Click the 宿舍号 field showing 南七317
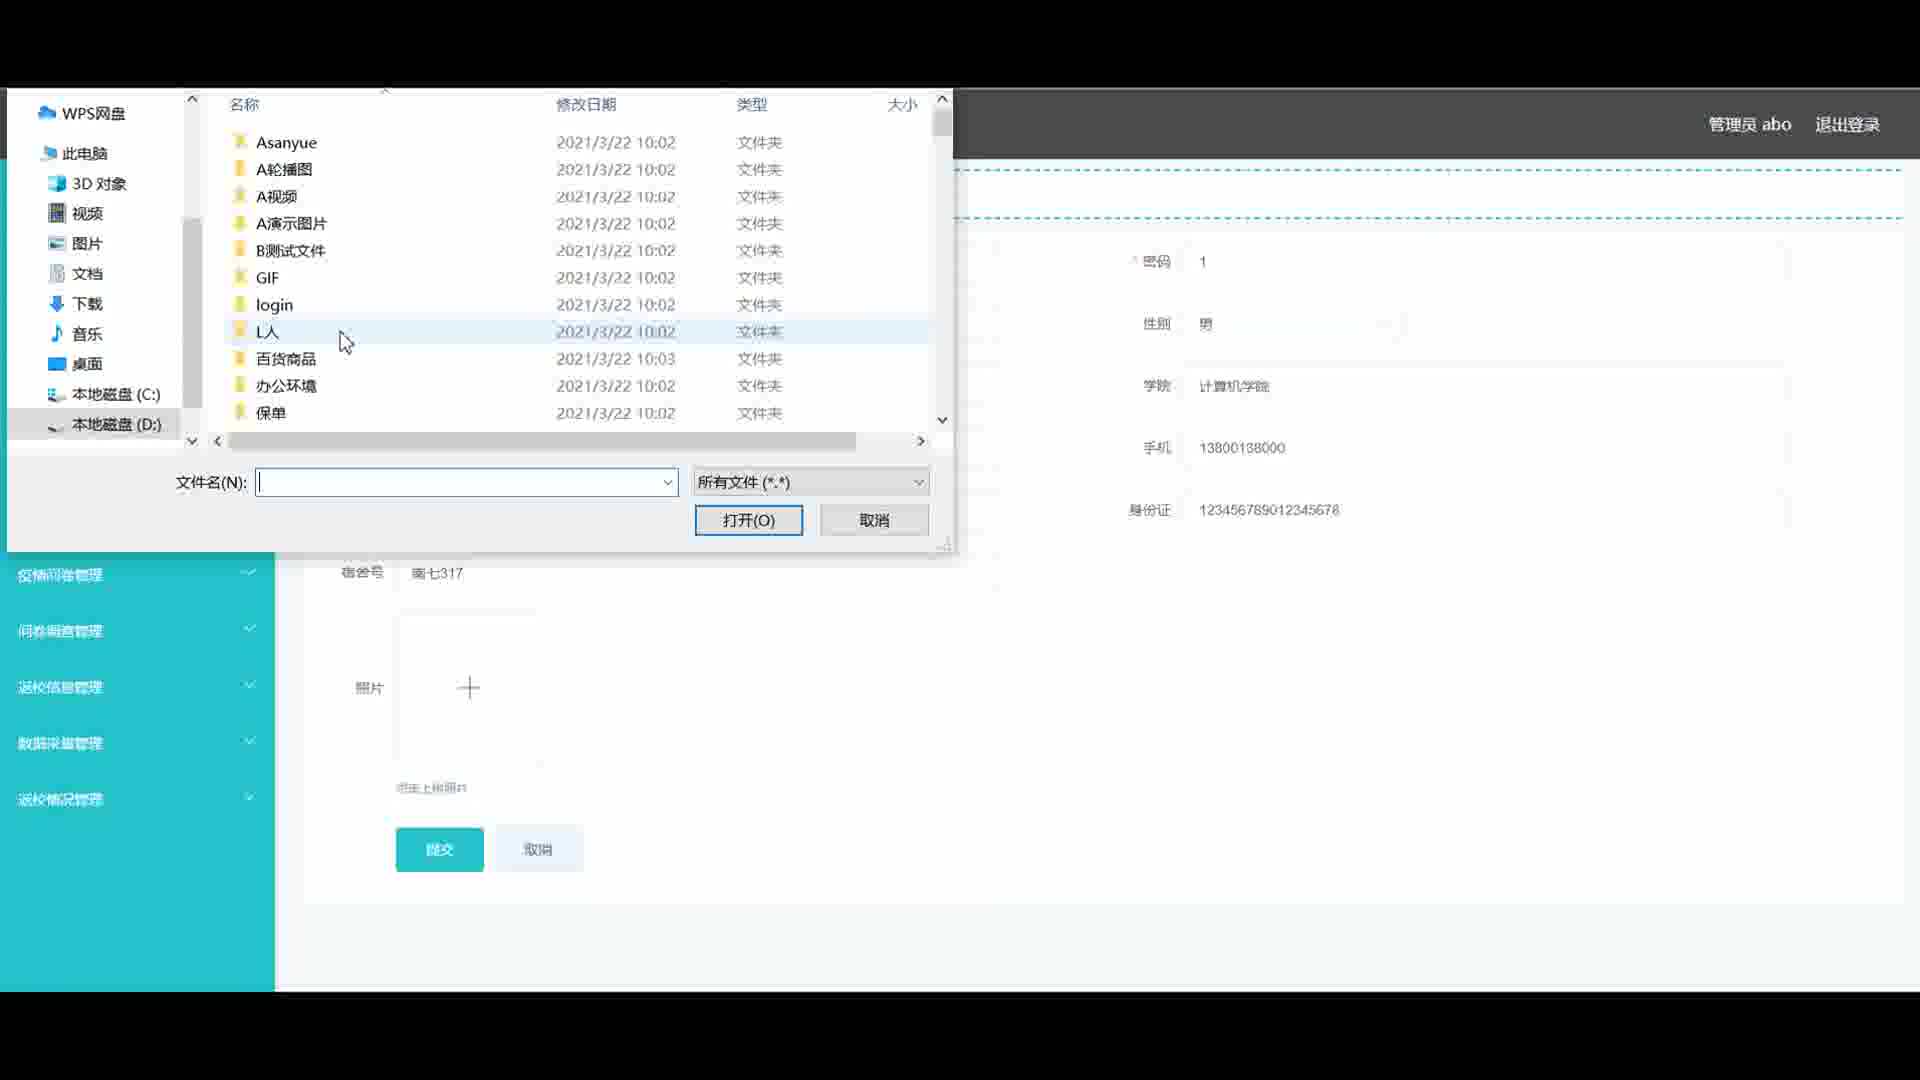 click(x=695, y=573)
